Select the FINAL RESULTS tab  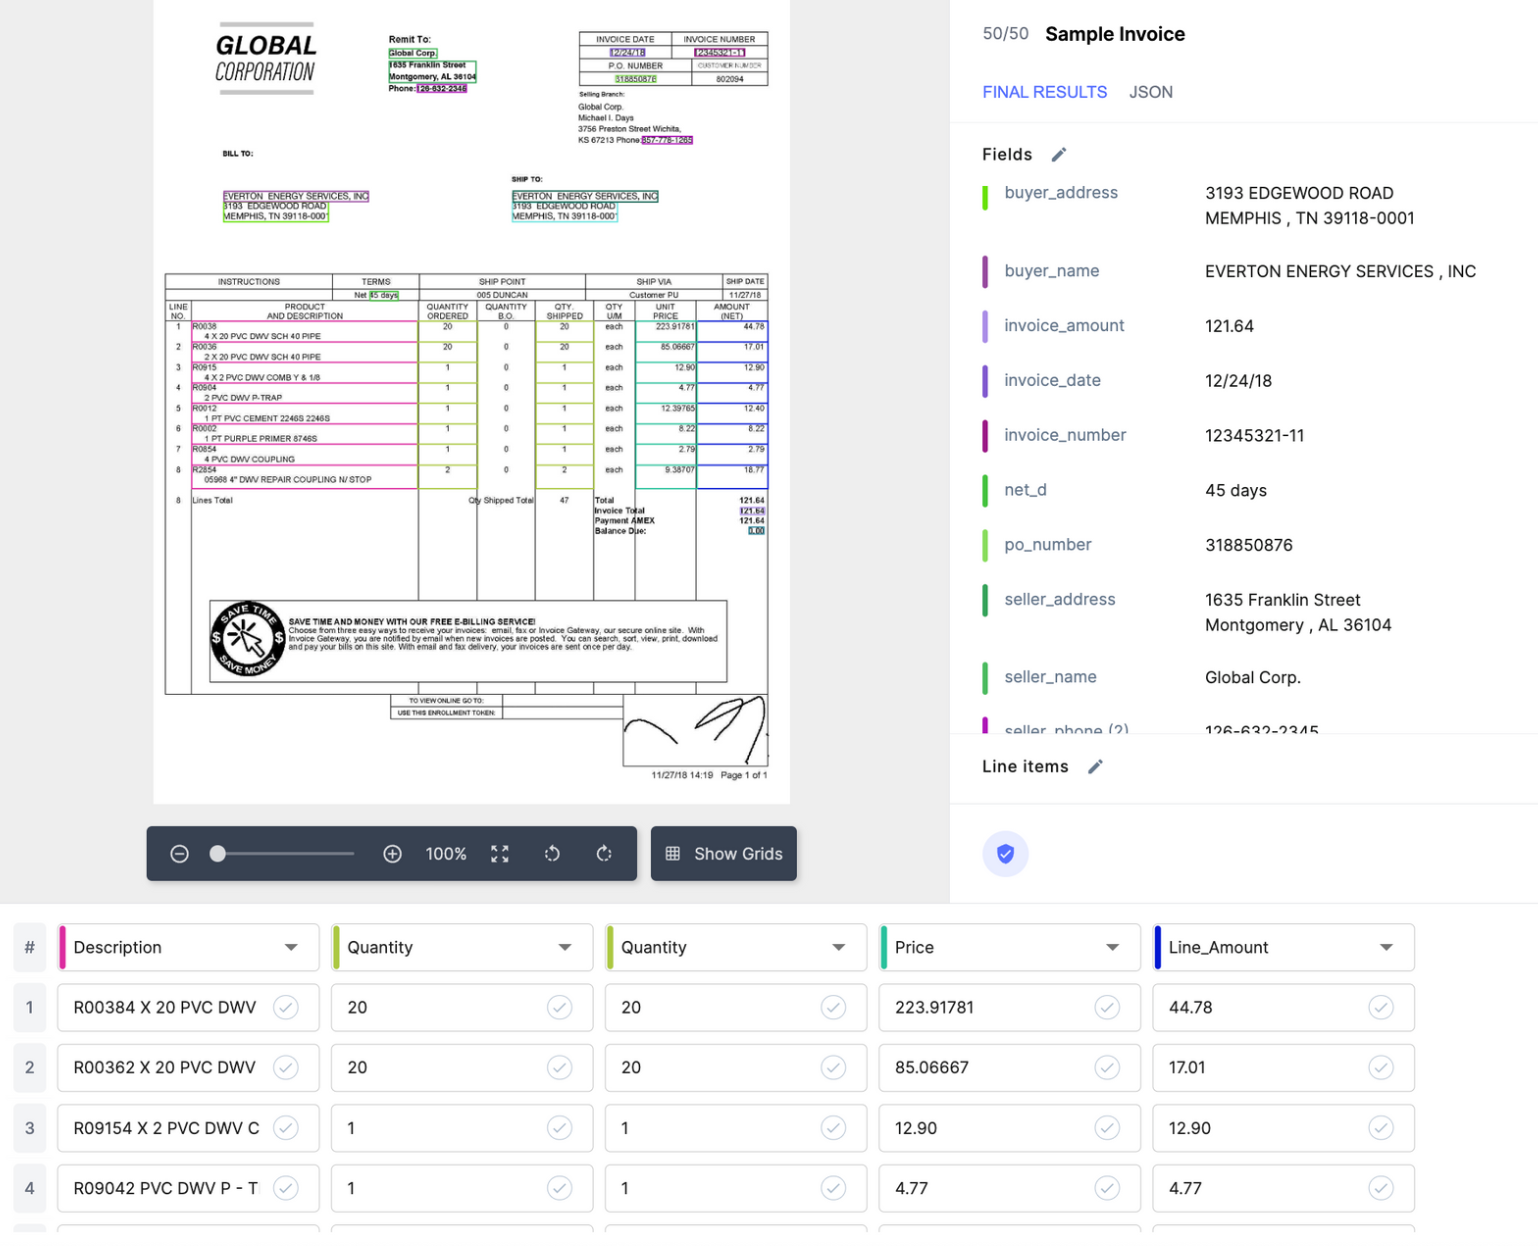tap(1044, 92)
